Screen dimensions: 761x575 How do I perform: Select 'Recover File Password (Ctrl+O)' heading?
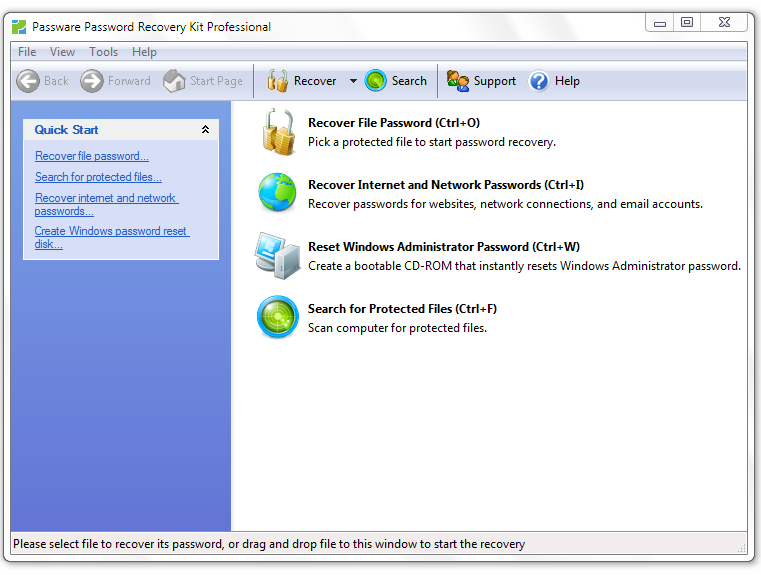tap(394, 123)
